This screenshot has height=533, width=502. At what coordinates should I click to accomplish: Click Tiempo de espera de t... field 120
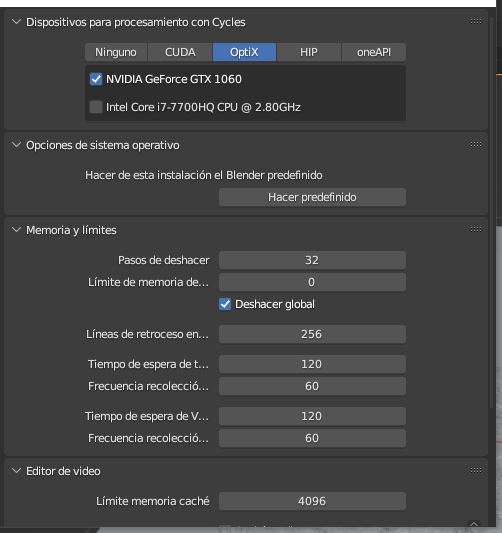(312, 364)
